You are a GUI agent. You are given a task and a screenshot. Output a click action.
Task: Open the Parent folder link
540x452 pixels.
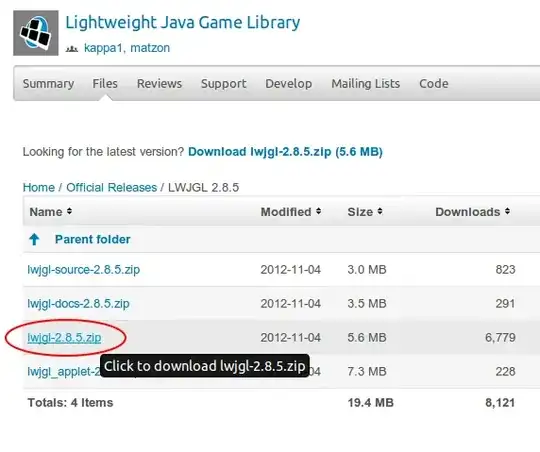click(93, 239)
